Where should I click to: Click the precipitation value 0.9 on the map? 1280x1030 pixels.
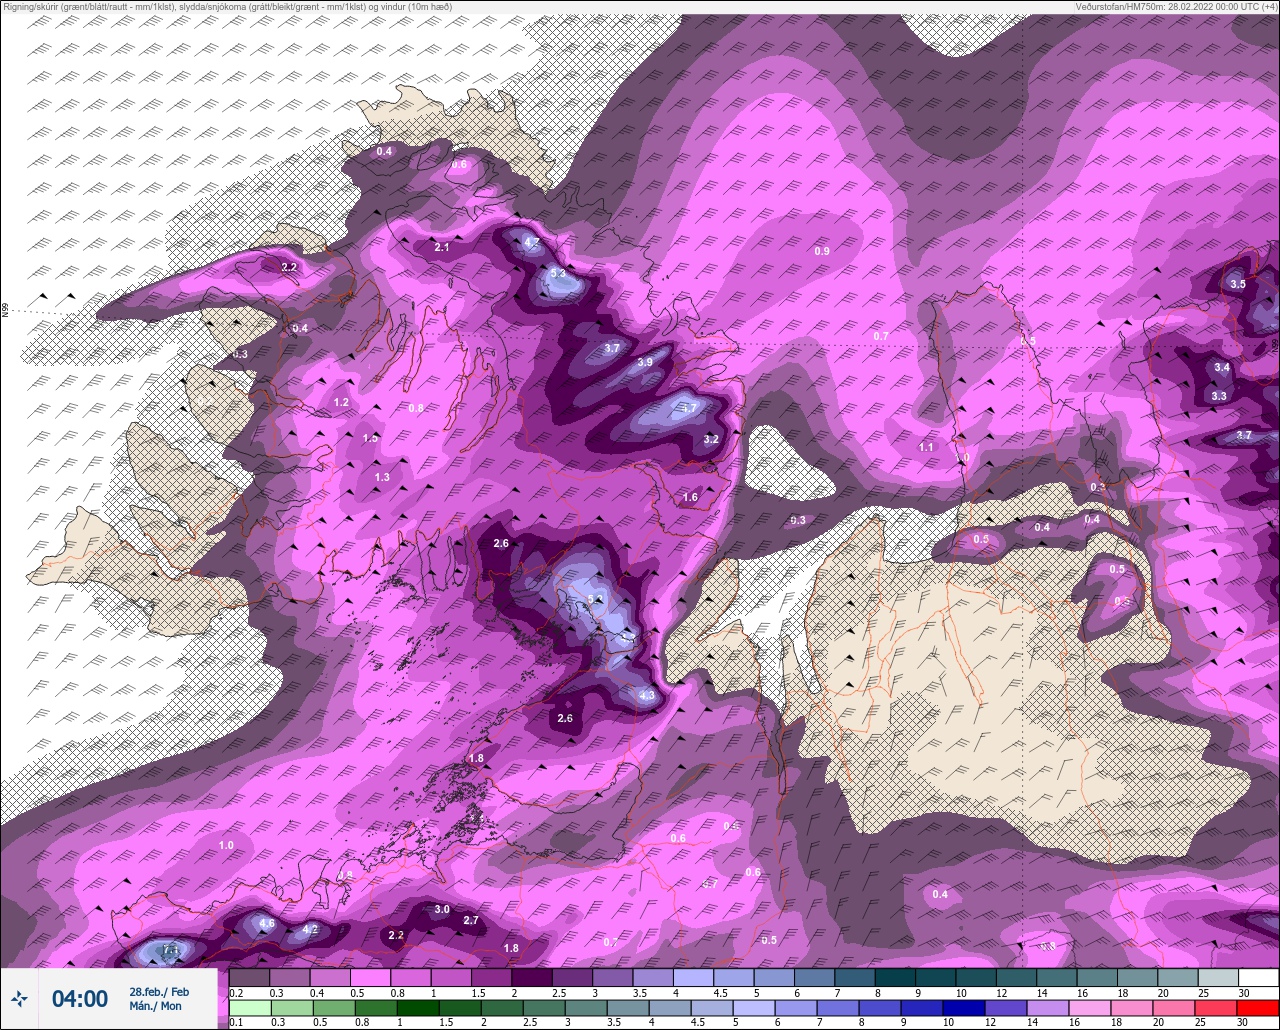pos(822,251)
